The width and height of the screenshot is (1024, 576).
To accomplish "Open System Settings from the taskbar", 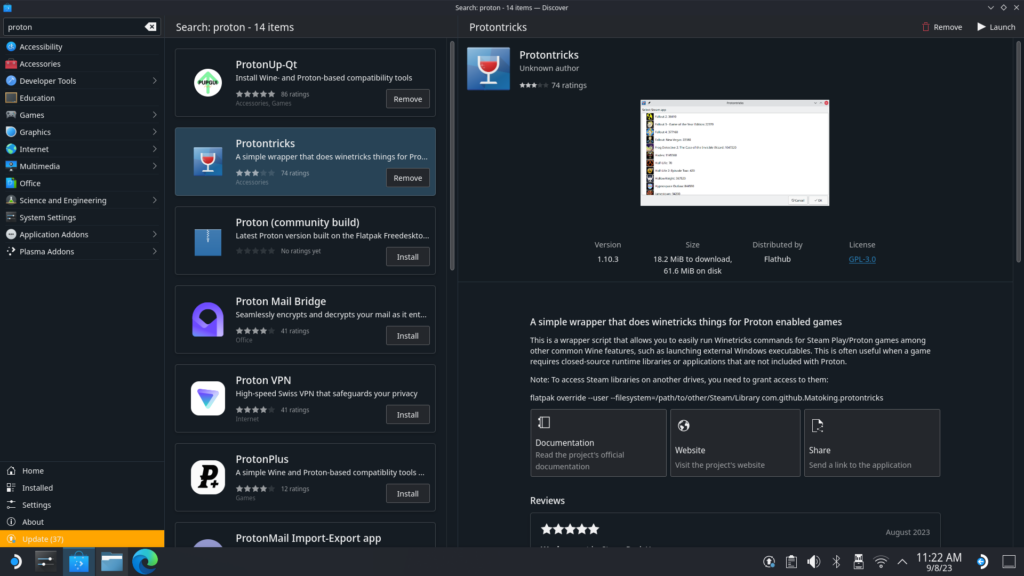I will pos(46,562).
